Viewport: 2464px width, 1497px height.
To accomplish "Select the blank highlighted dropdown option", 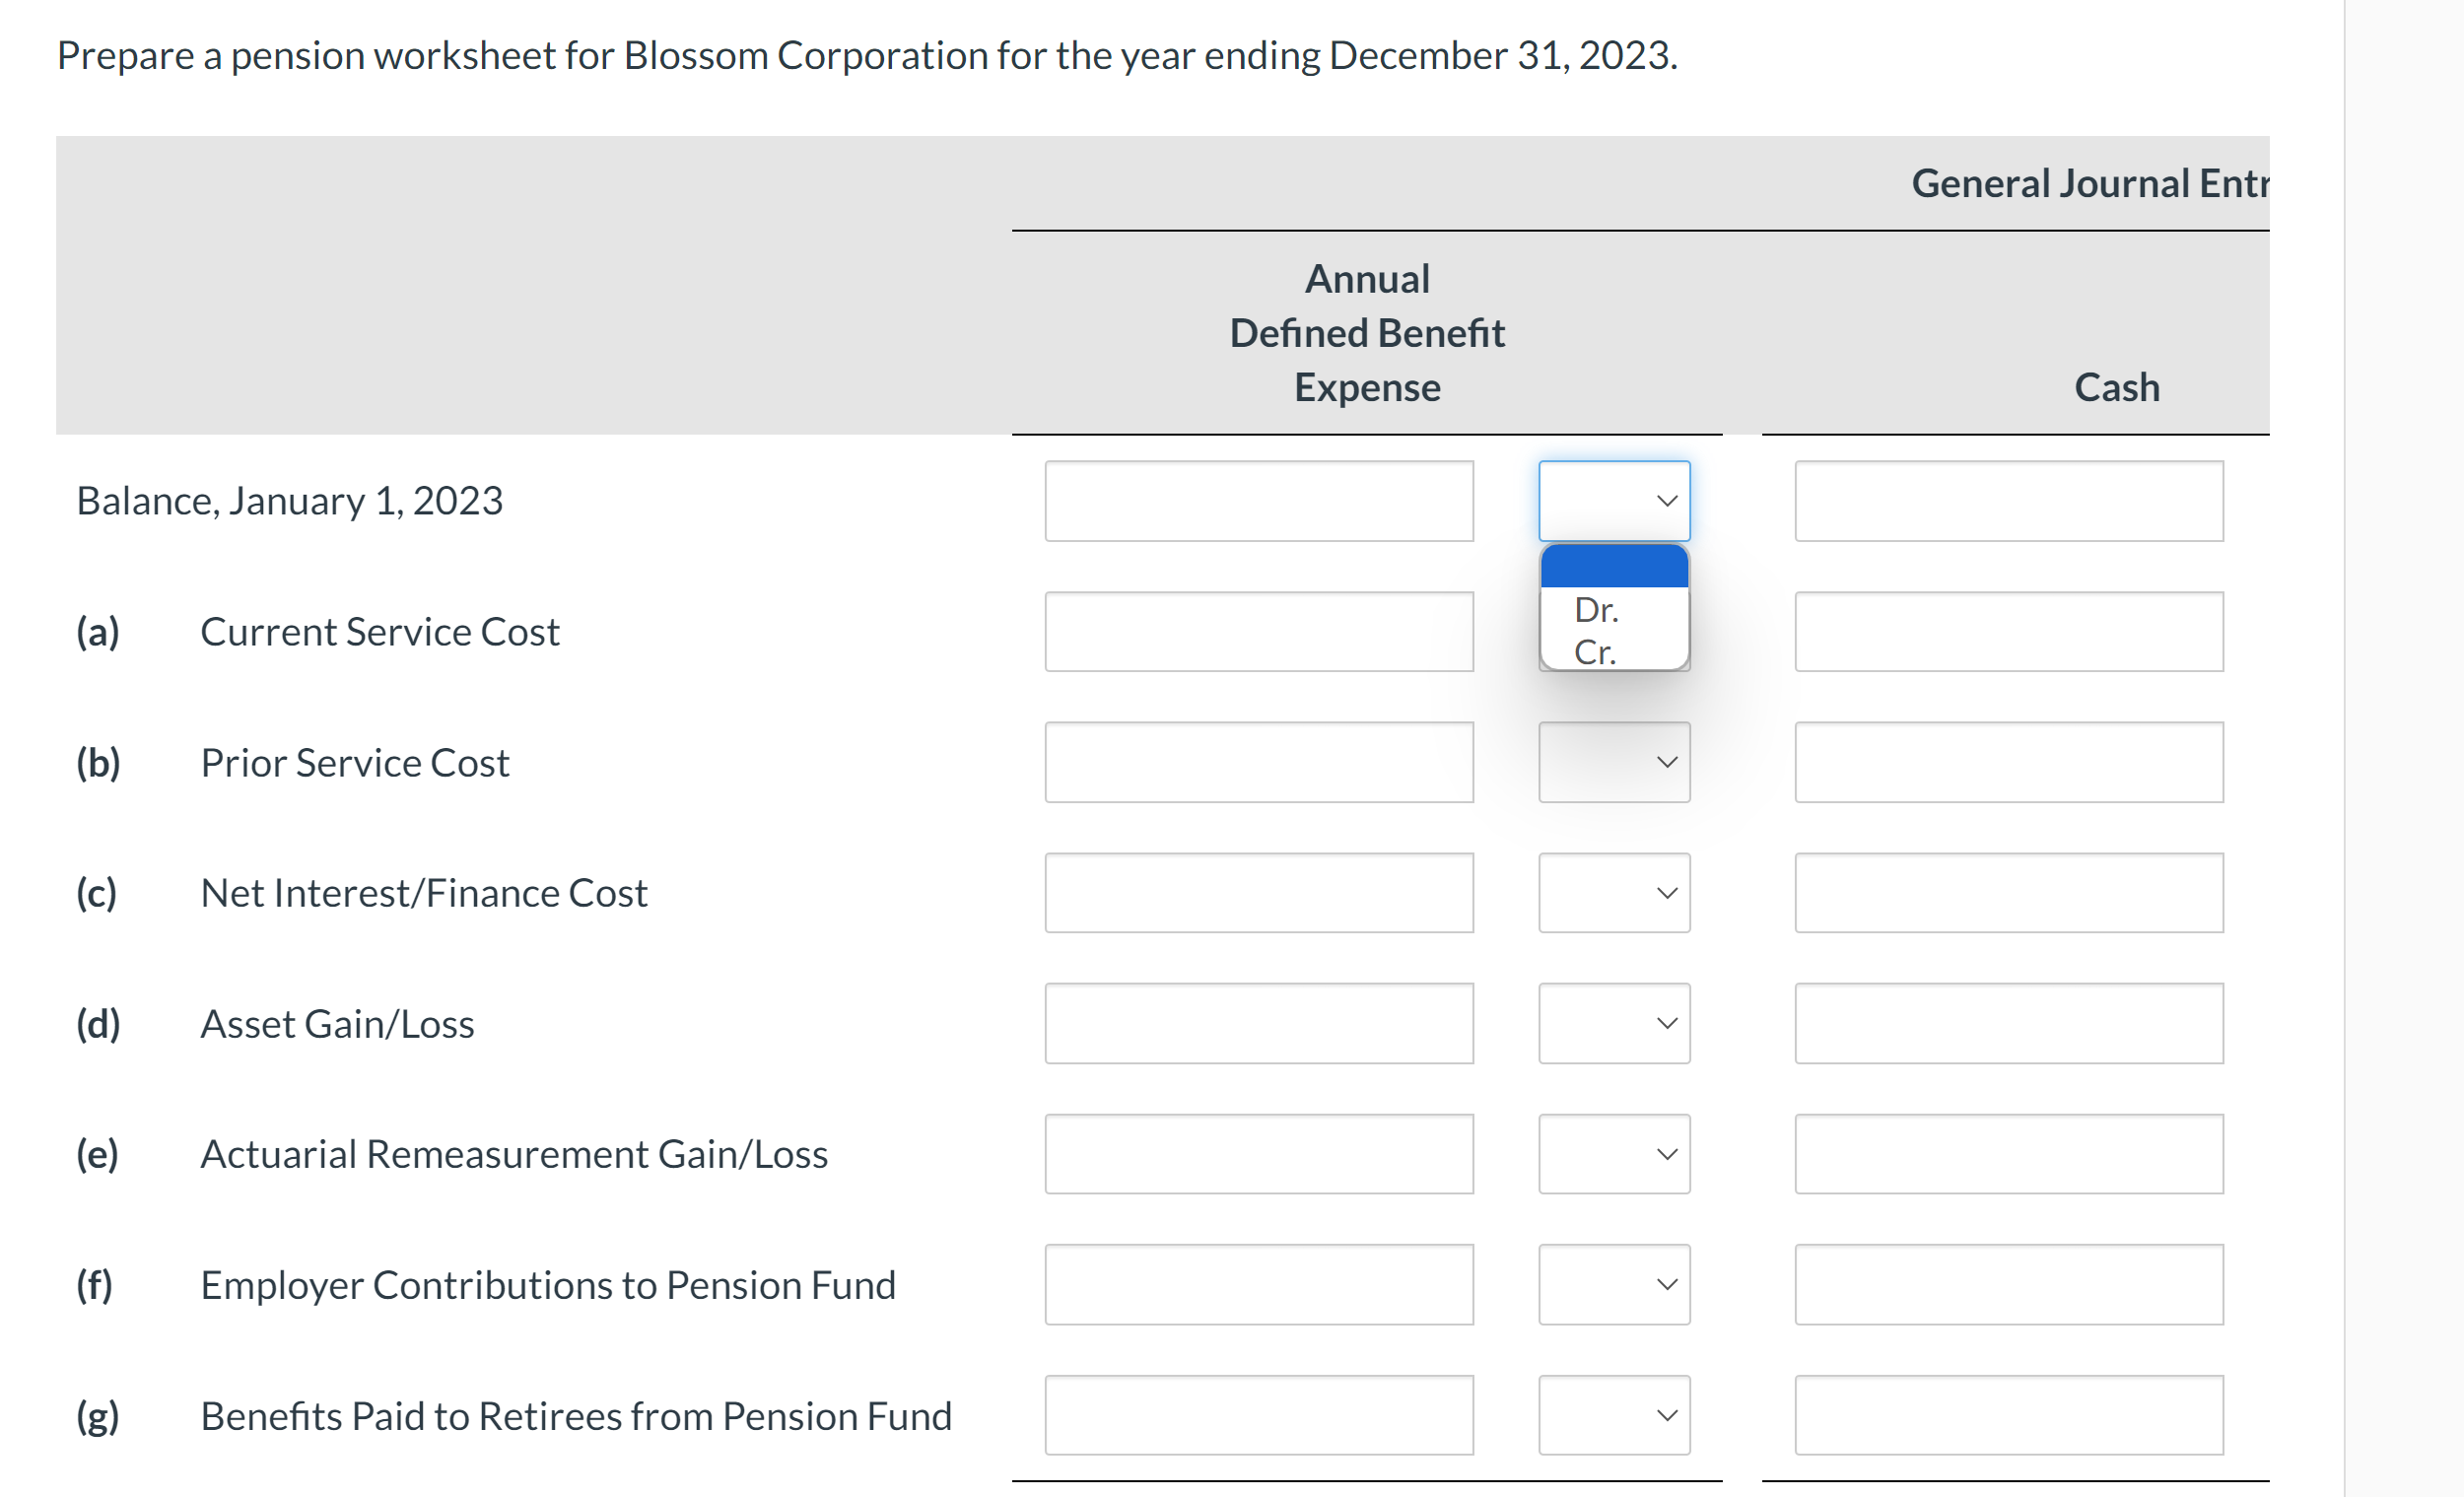I will pos(1613,566).
